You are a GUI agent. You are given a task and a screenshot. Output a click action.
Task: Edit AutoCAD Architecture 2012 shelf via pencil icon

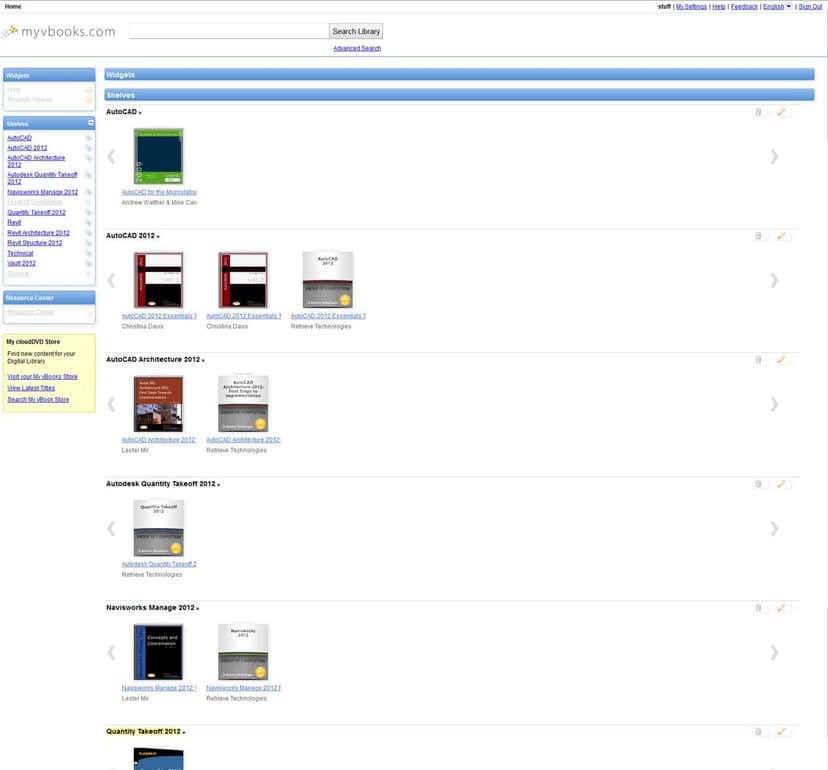click(x=781, y=360)
